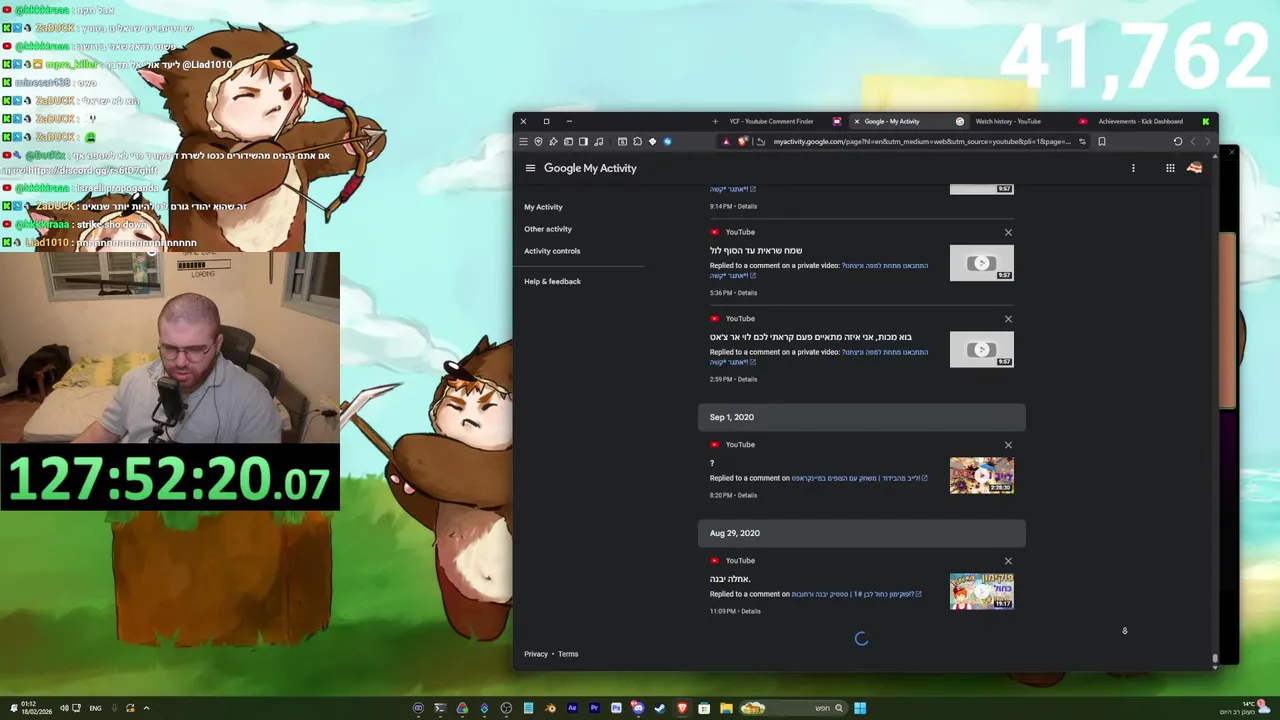The height and width of the screenshot is (720, 1280).
Task: Open Details for the 2:59 PM entry
Action: (747, 379)
